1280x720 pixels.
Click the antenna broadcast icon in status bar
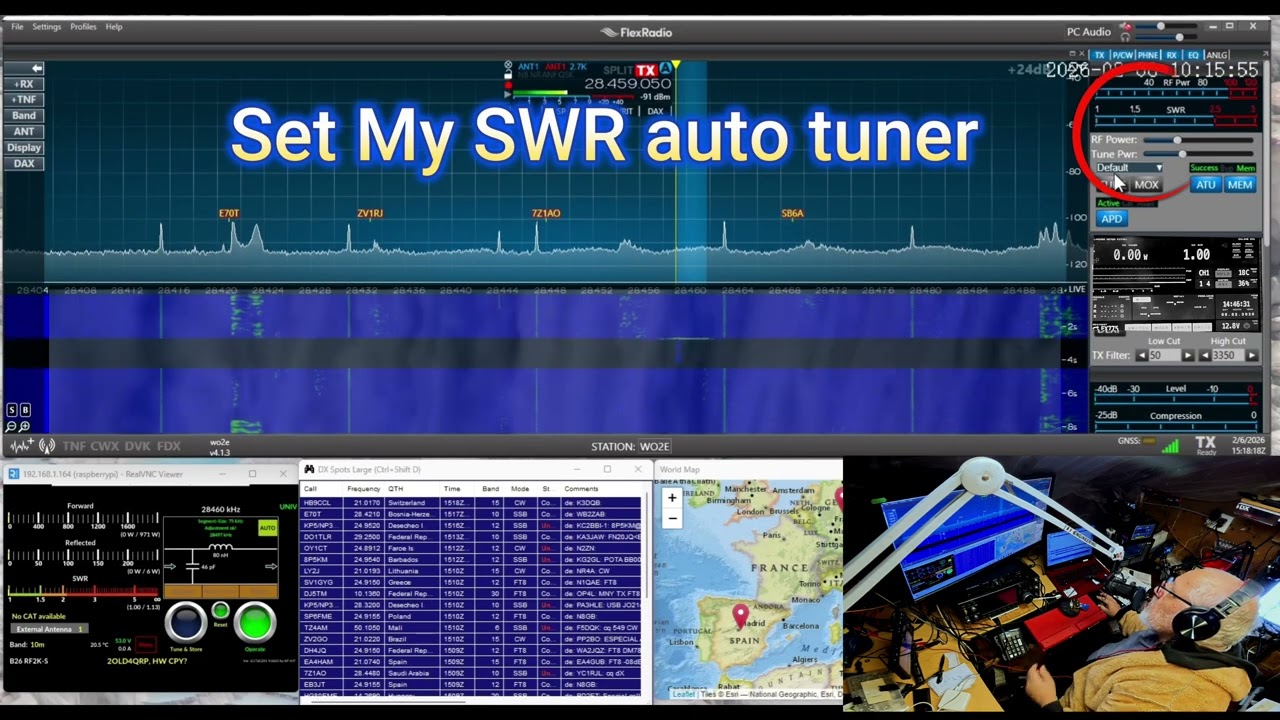pyautogui.click(x=46, y=446)
